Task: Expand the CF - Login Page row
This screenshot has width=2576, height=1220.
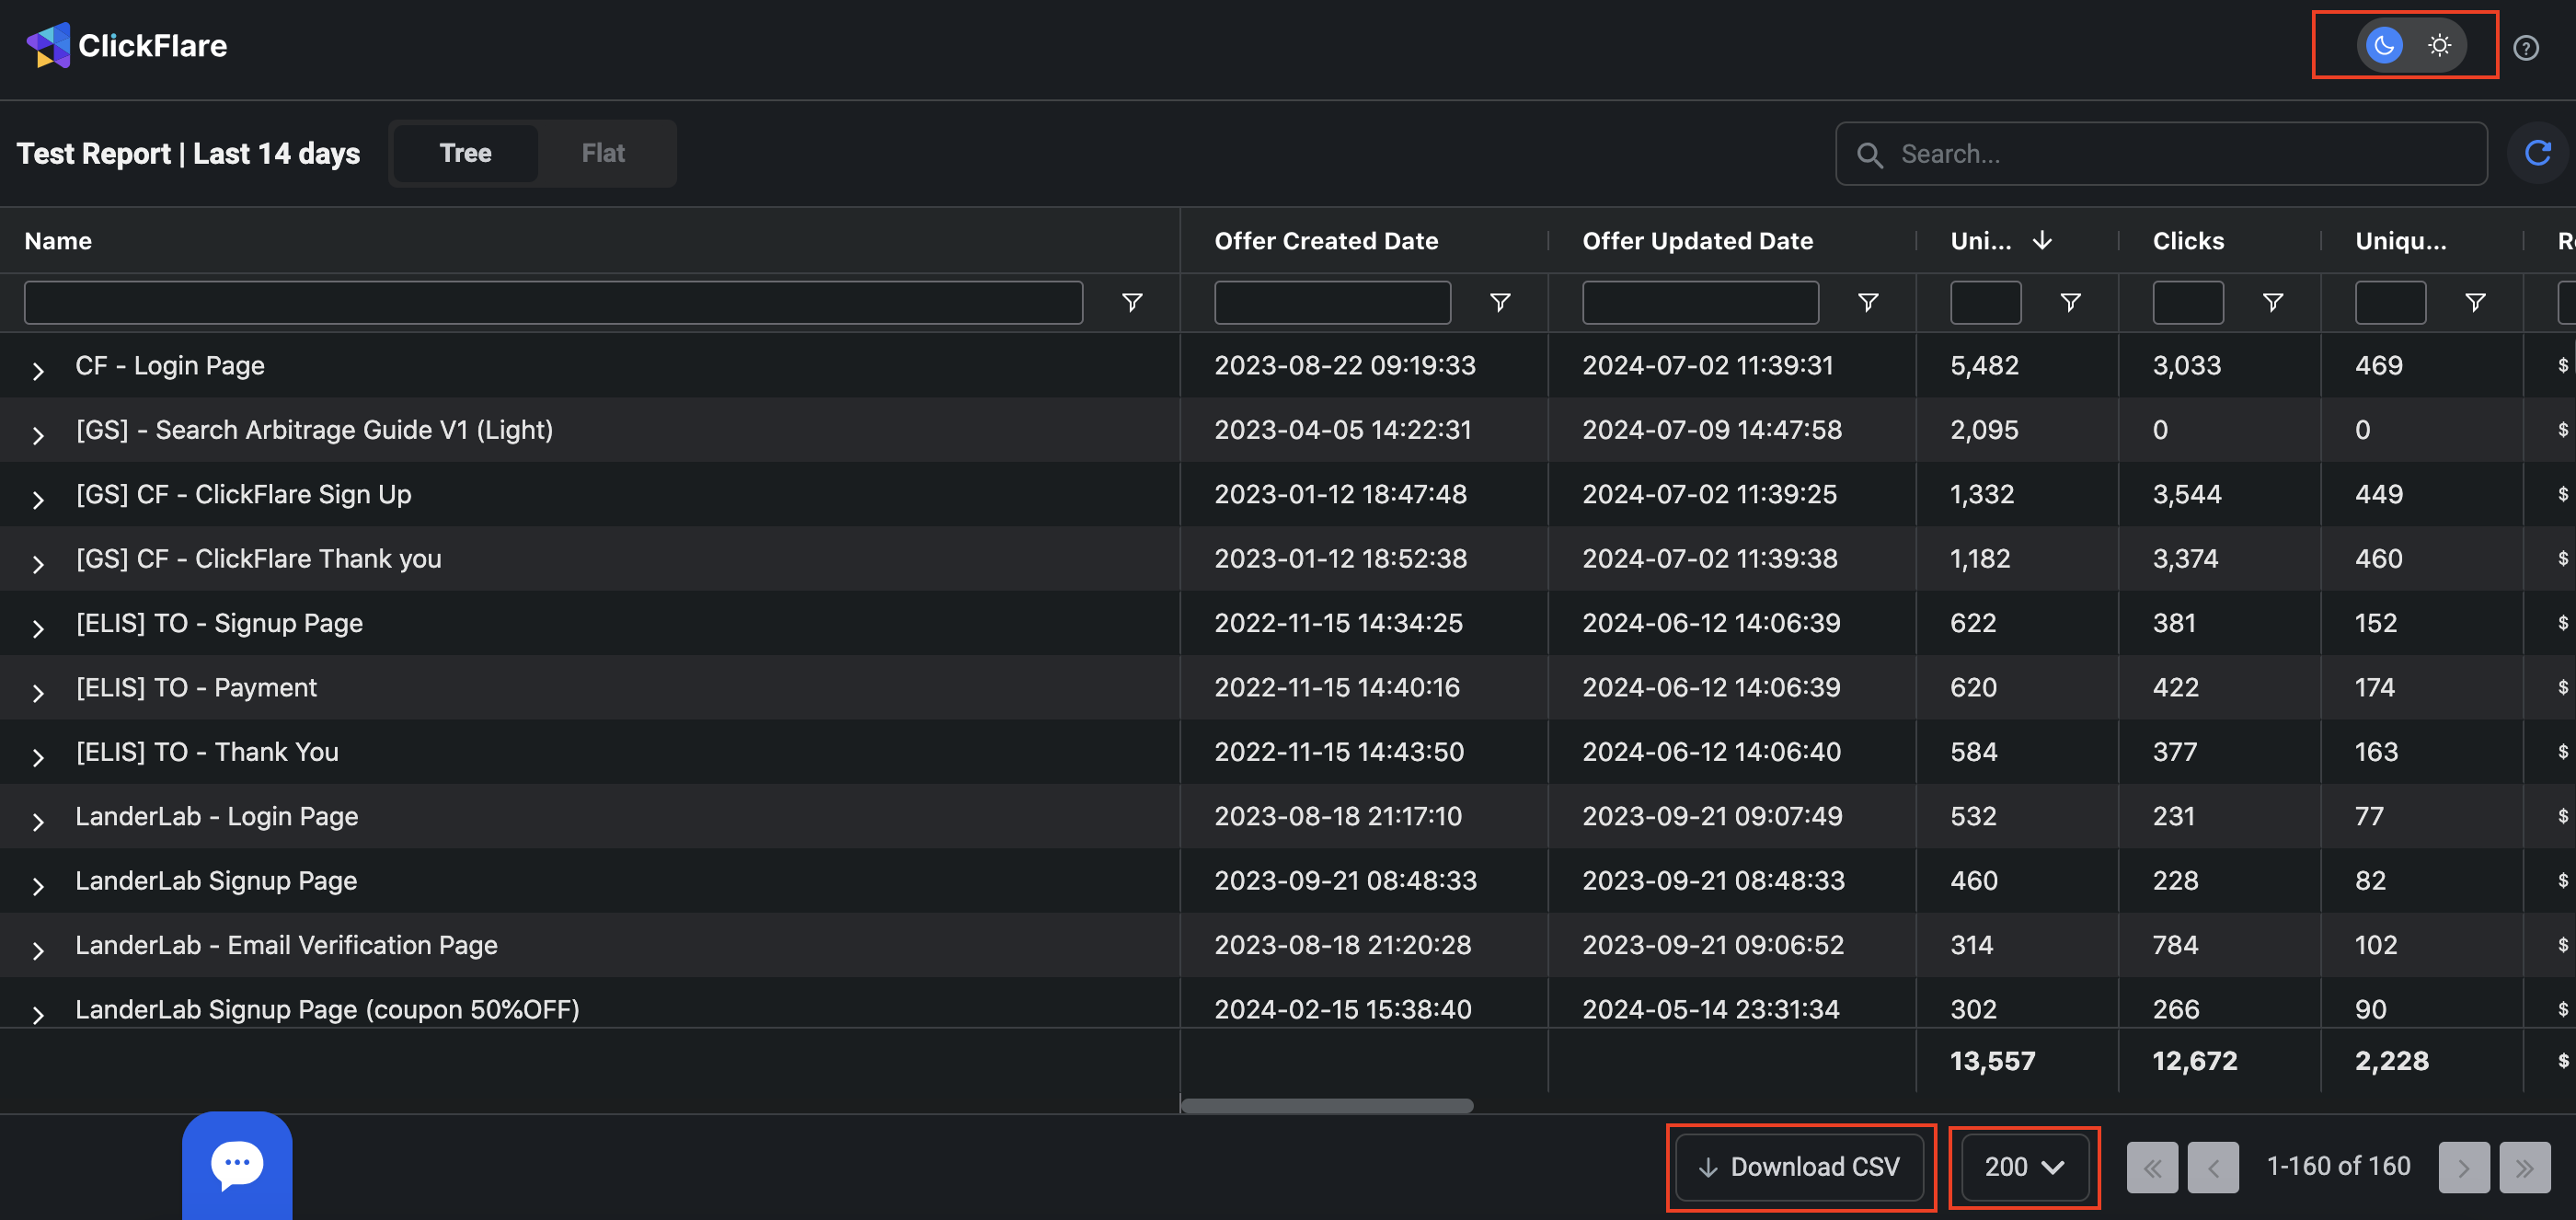Action: [38, 371]
